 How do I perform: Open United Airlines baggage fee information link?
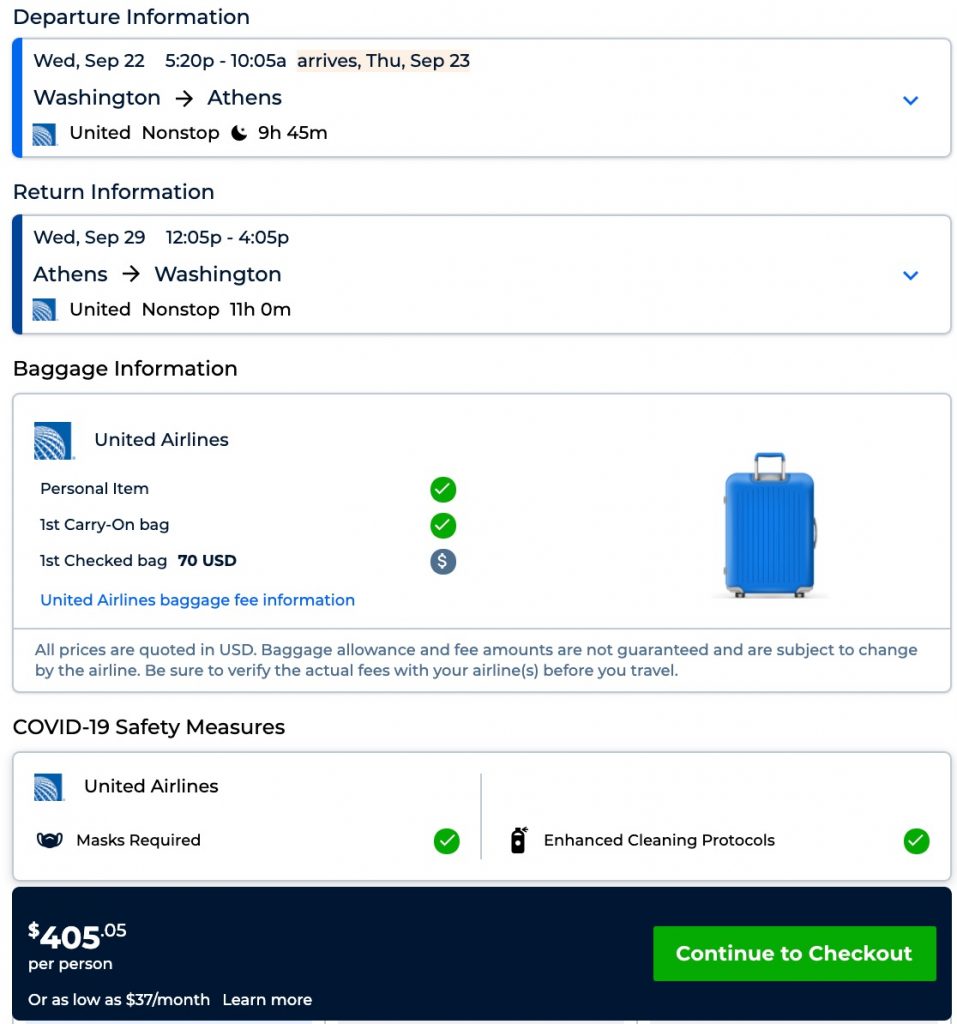[197, 600]
